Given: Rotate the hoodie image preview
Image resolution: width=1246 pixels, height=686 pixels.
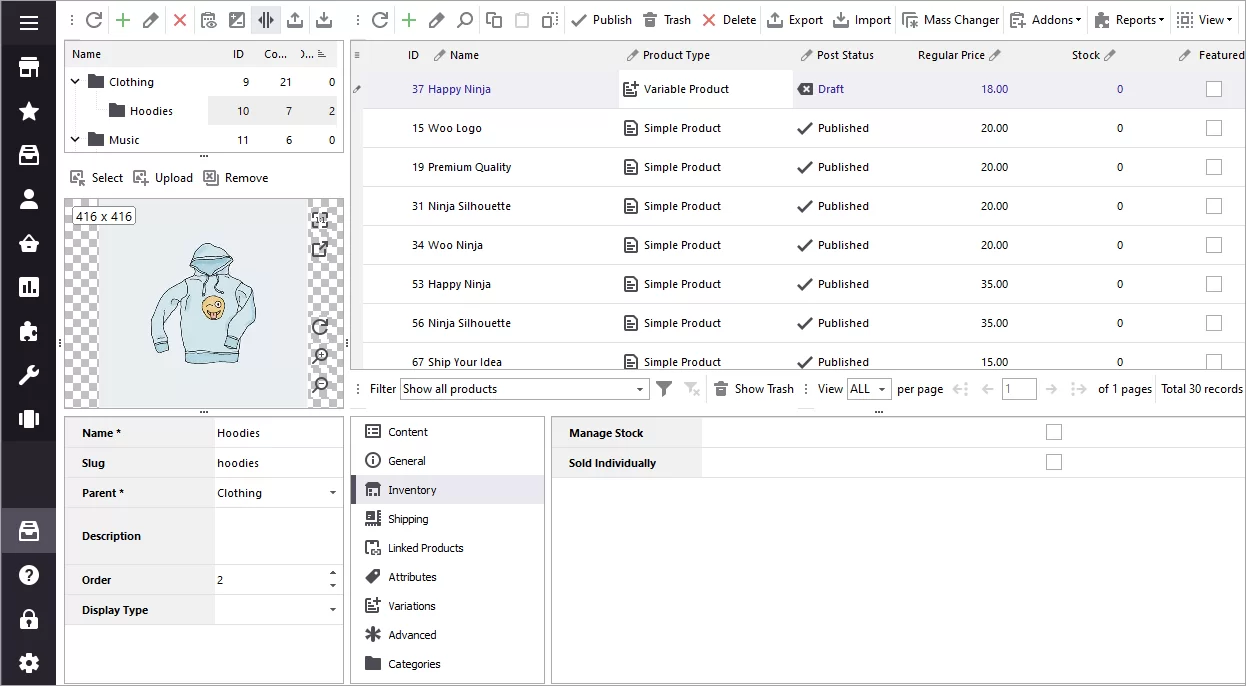Looking at the screenshot, I should click(320, 327).
